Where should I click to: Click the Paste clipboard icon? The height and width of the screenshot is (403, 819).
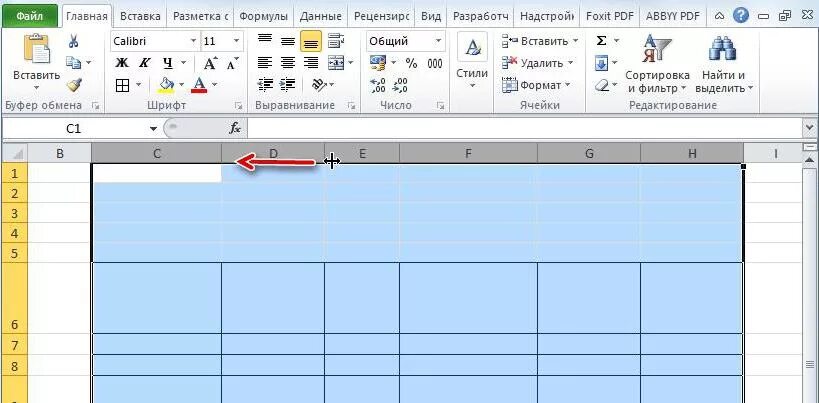coord(37,49)
